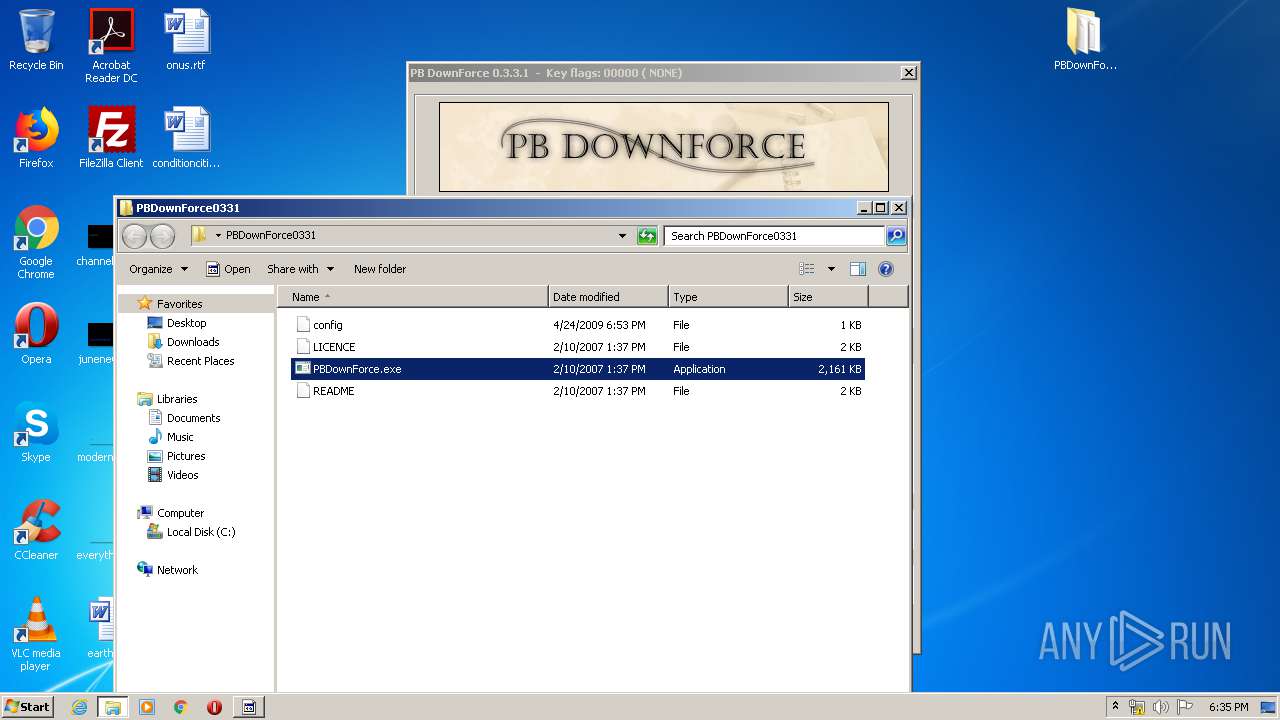Open Explorer Help icon
The height and width of the screenshot is (720, 1280).
tap(885, 269)
